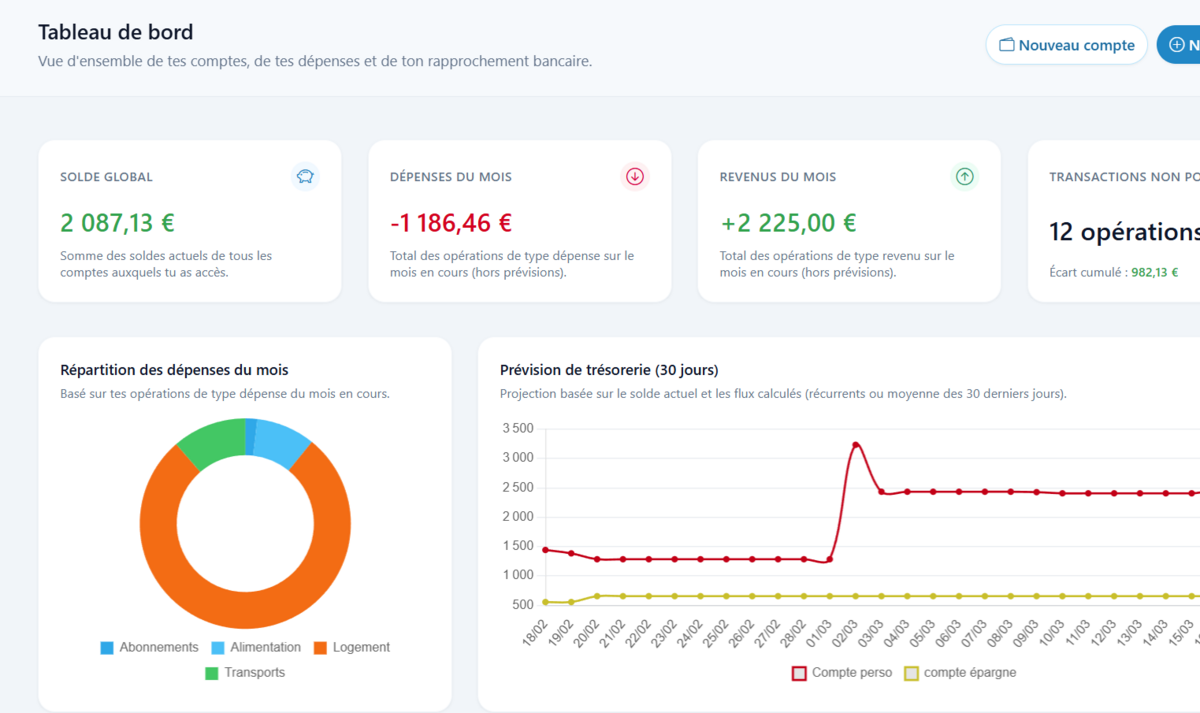
Task: Click the wallet icon inside Nouveau compte button
Action: [1007, 44]
